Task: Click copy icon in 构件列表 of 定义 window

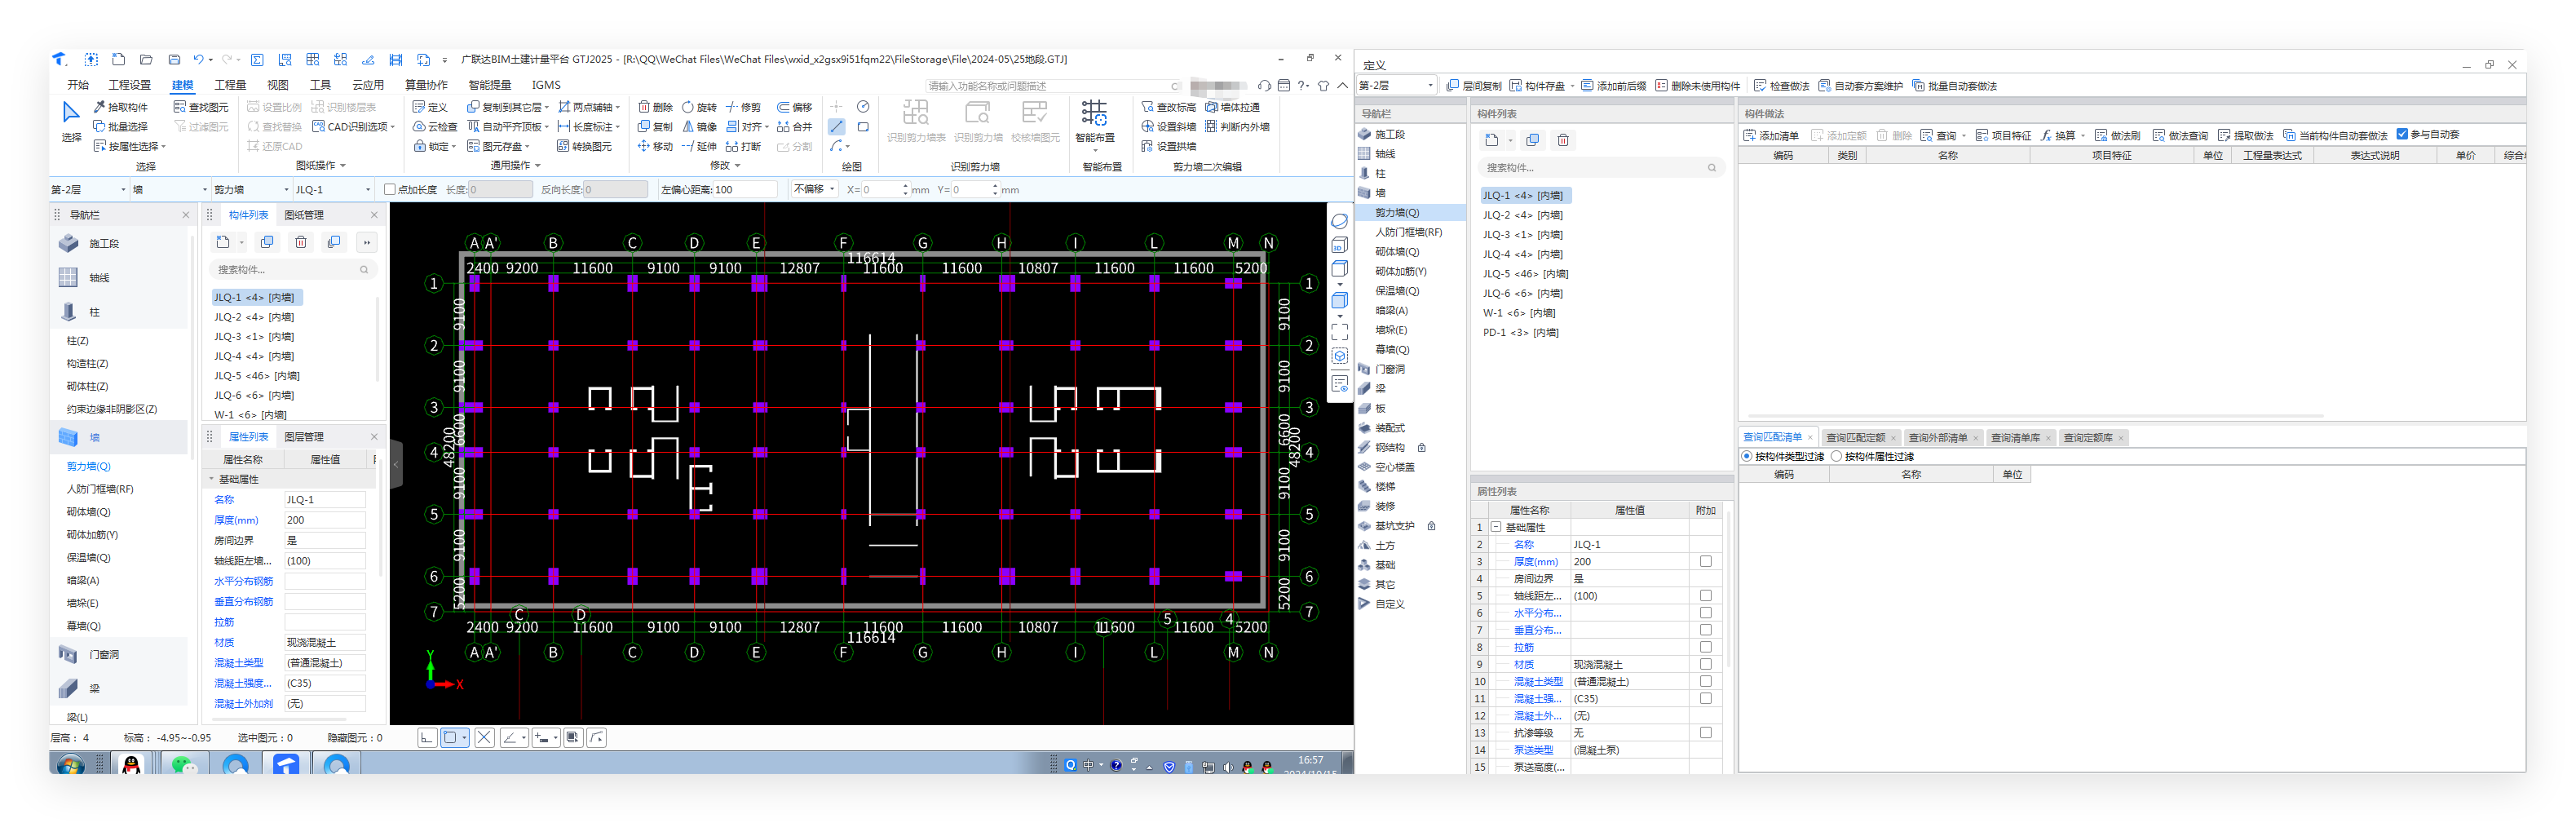Action: (1532, 140)
